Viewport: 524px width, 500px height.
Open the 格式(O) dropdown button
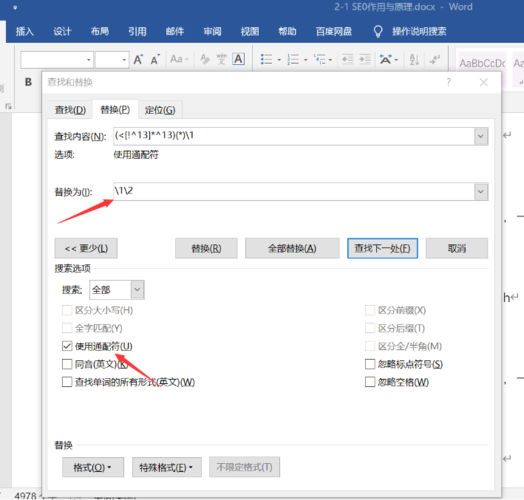pyautogui.click(x=93, y=467)
